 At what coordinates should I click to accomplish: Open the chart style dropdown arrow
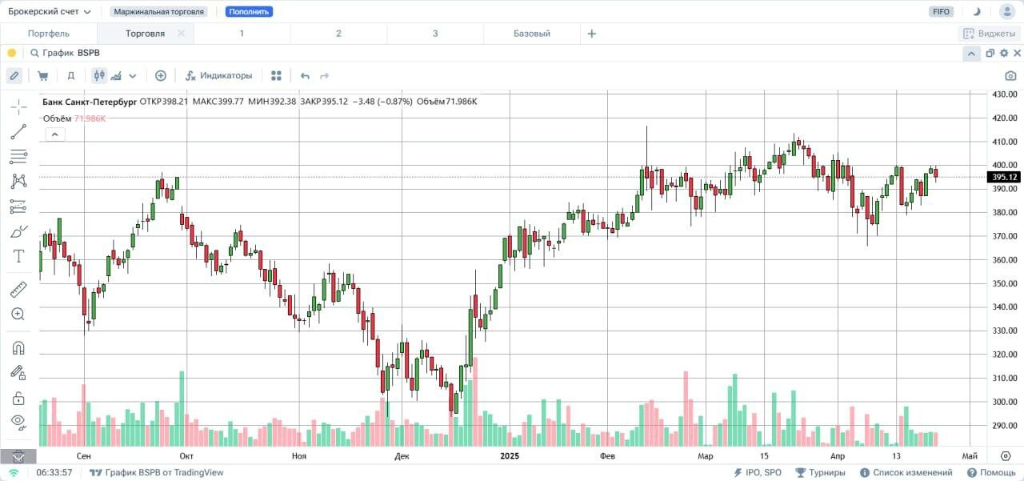pyautogui.click(x=131, y=75)
